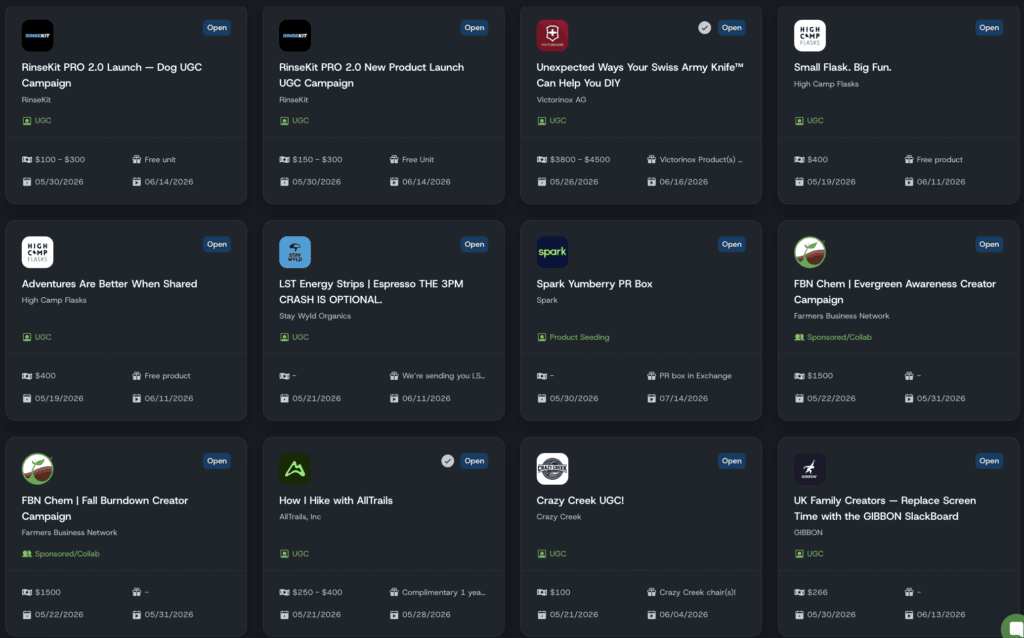
Task: Open RinseKit logo on Dog UGC Campaign card
Action: coord(37,35)
